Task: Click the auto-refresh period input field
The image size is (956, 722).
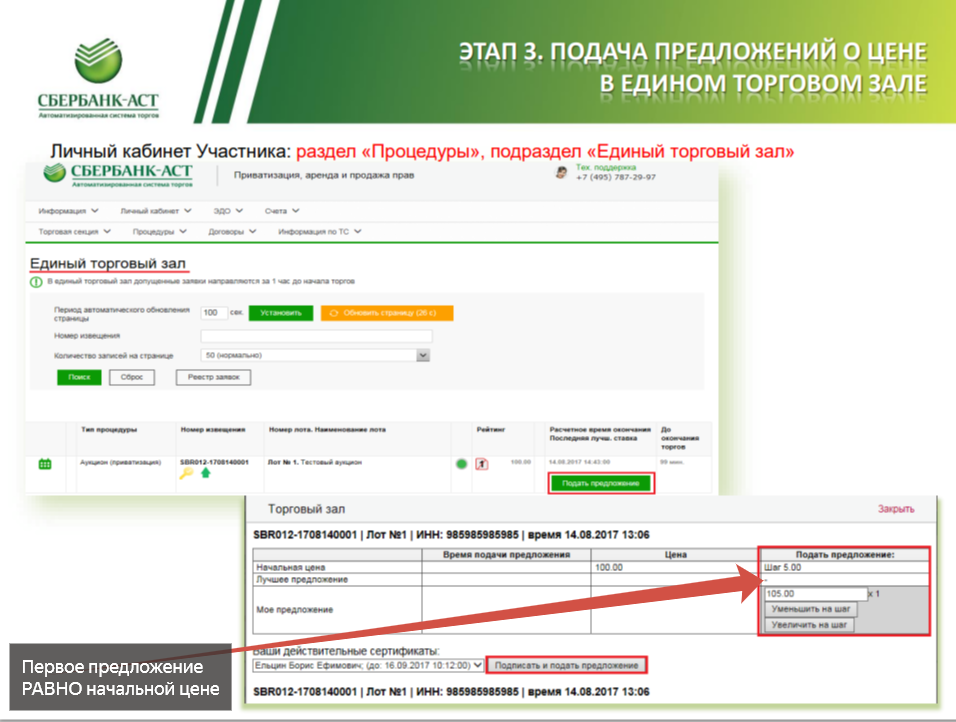Action: point(214,313)
